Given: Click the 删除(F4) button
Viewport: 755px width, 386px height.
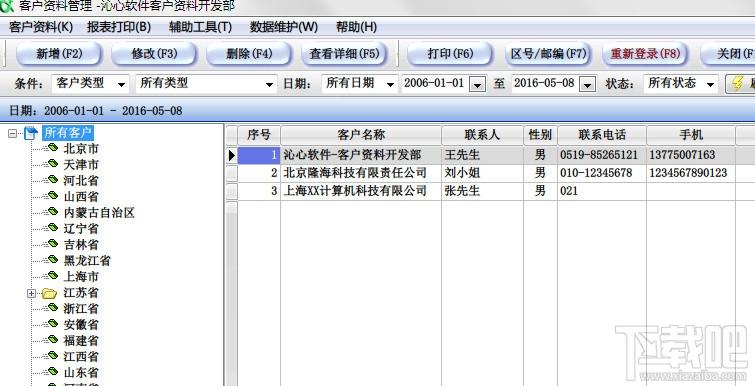Looking at the screenshot, I should coord(249,53).
